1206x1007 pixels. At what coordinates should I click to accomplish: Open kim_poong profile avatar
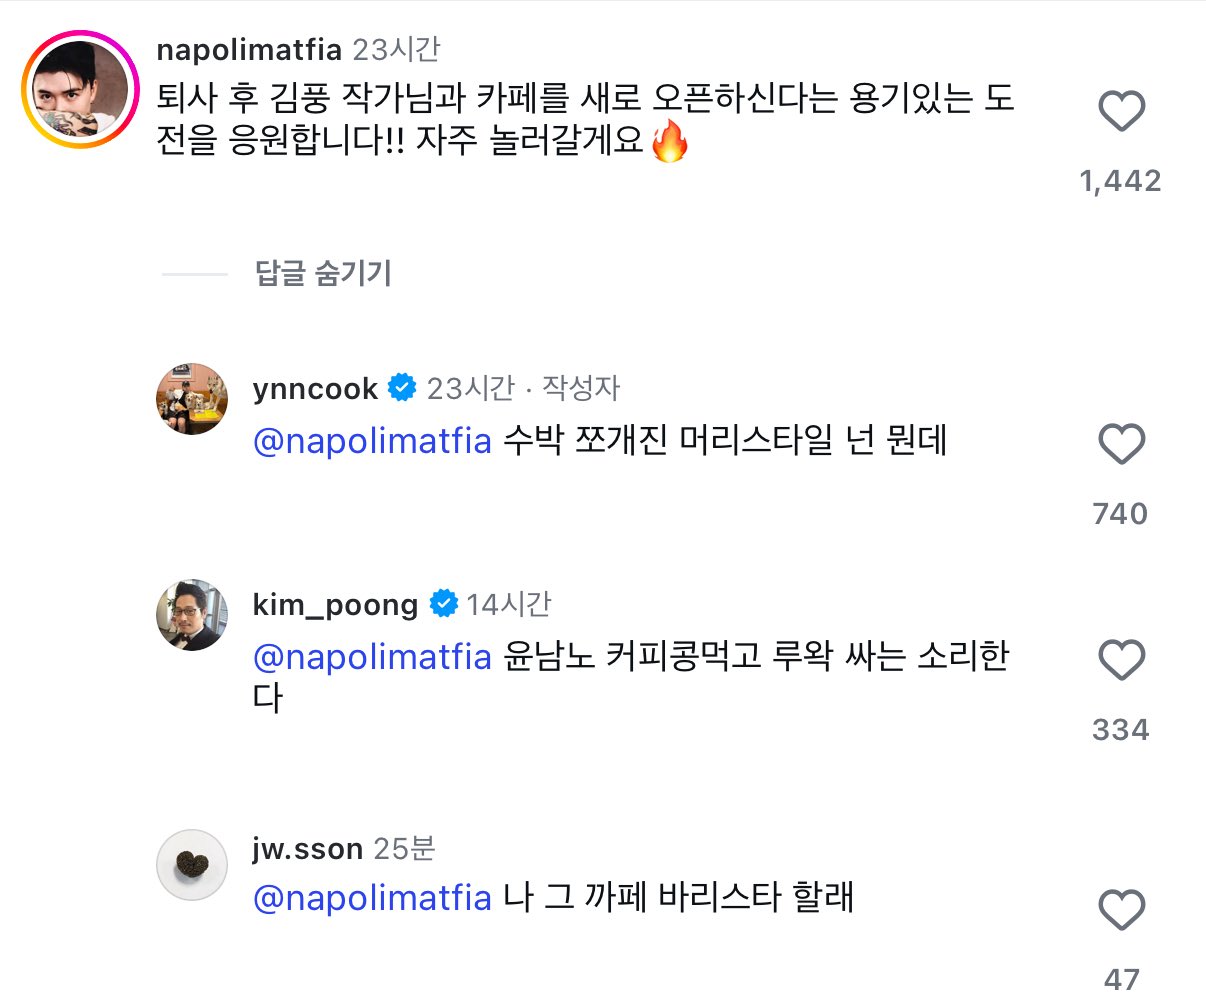pos(192,615)
